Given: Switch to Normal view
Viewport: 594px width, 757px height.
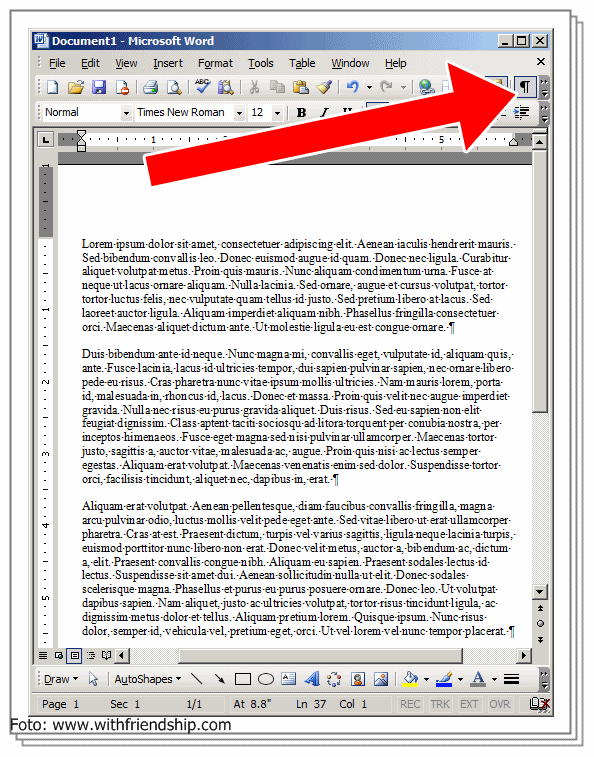Looking at the screenshot, I should coord(43,655).
